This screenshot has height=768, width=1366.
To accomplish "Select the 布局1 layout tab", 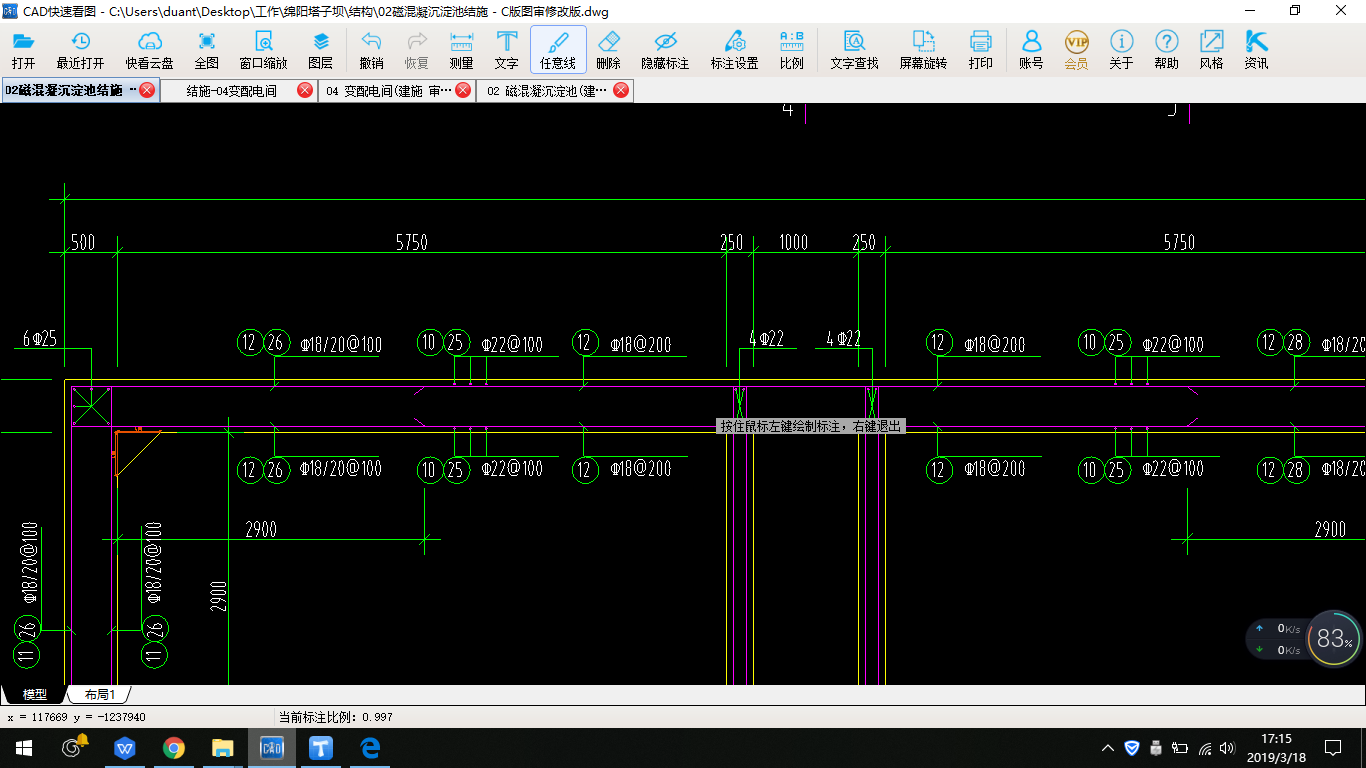I will click(99, 694).
